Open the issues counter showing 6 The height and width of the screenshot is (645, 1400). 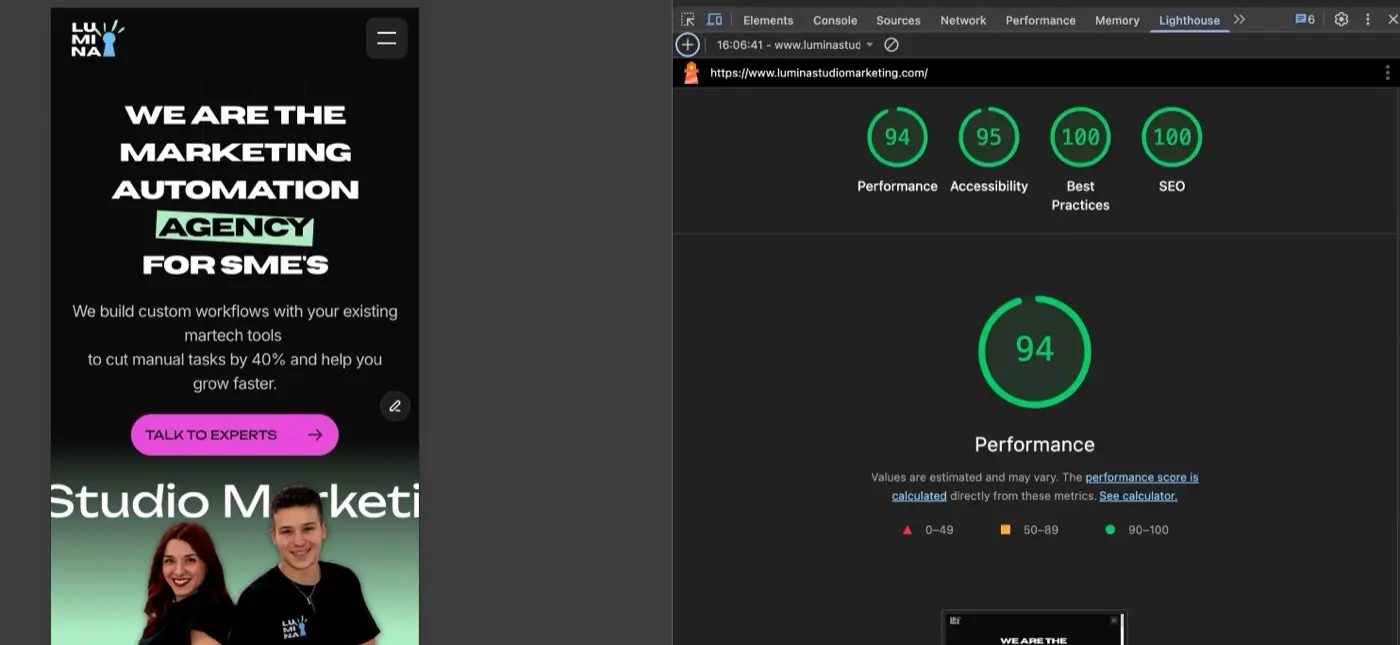tap(1305, 19)
